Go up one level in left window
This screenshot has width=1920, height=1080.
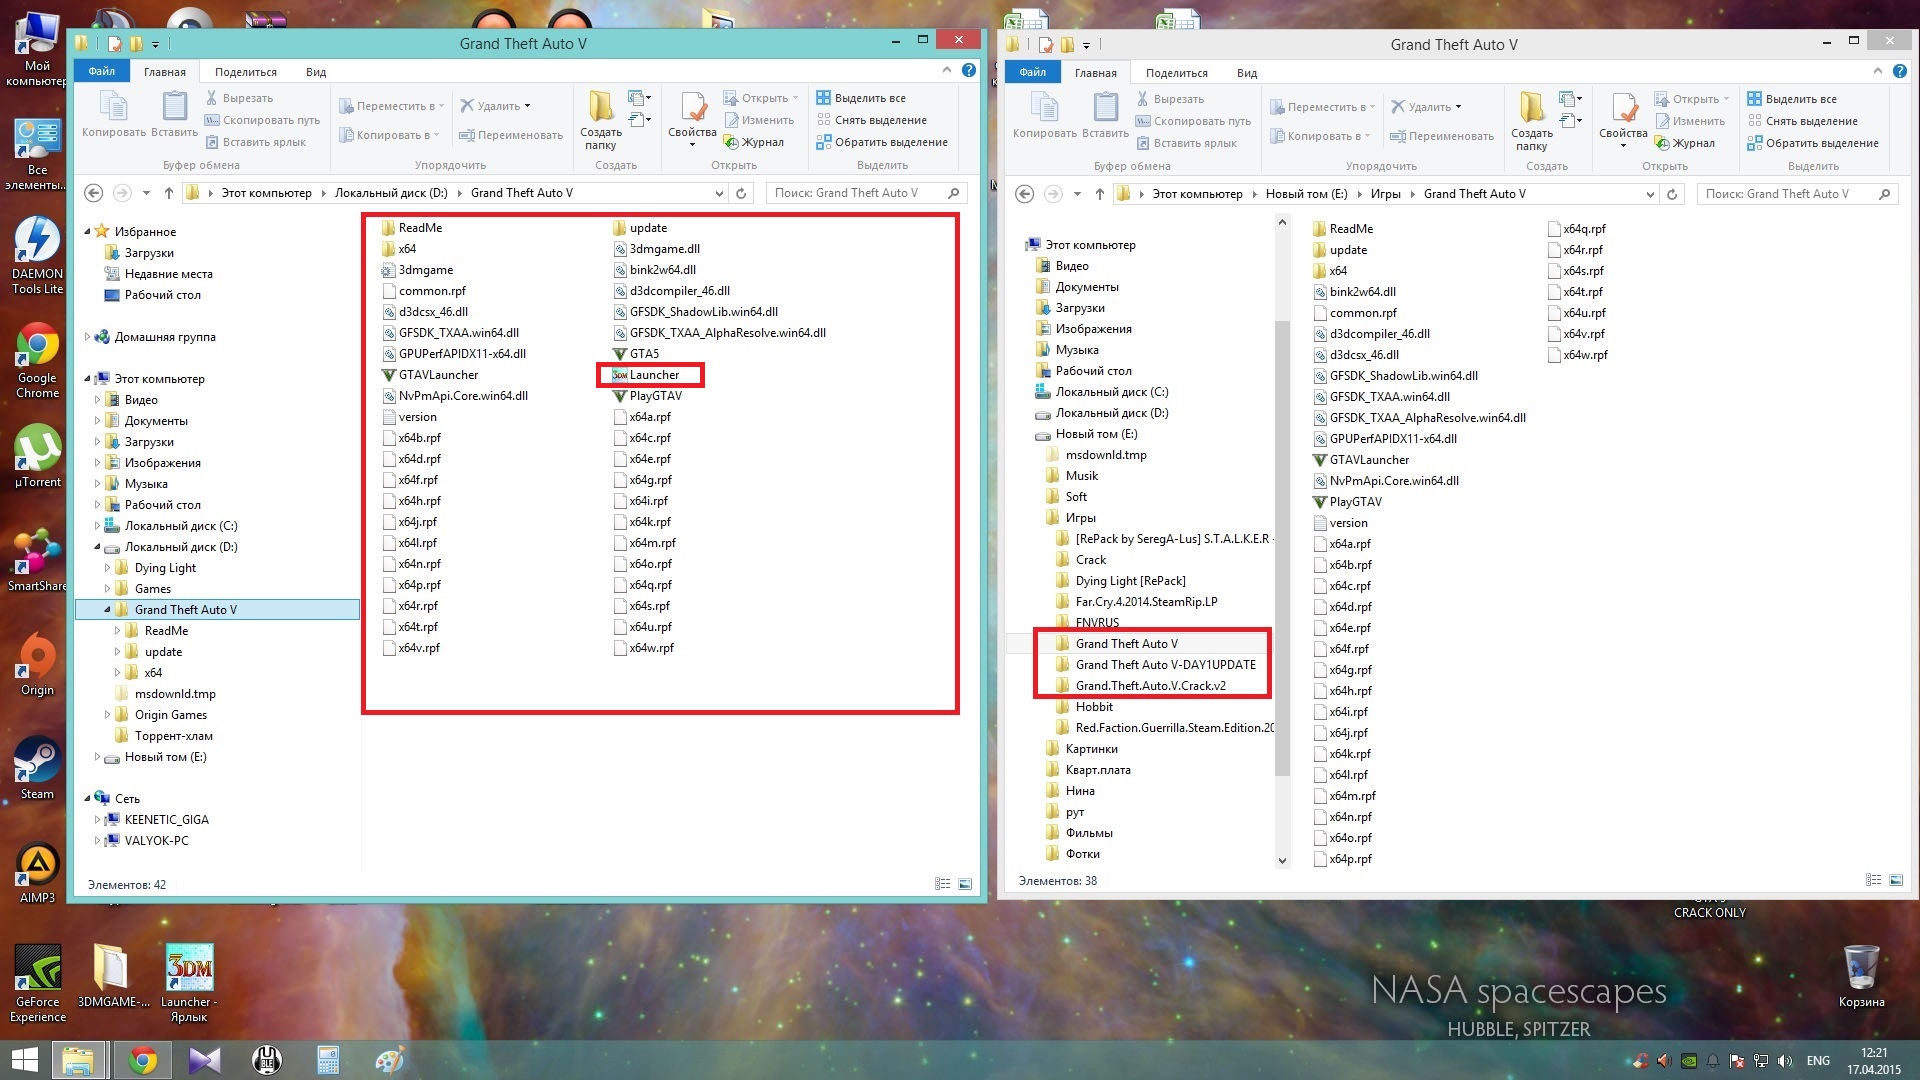pyautogui.click(x=169, y=193)
